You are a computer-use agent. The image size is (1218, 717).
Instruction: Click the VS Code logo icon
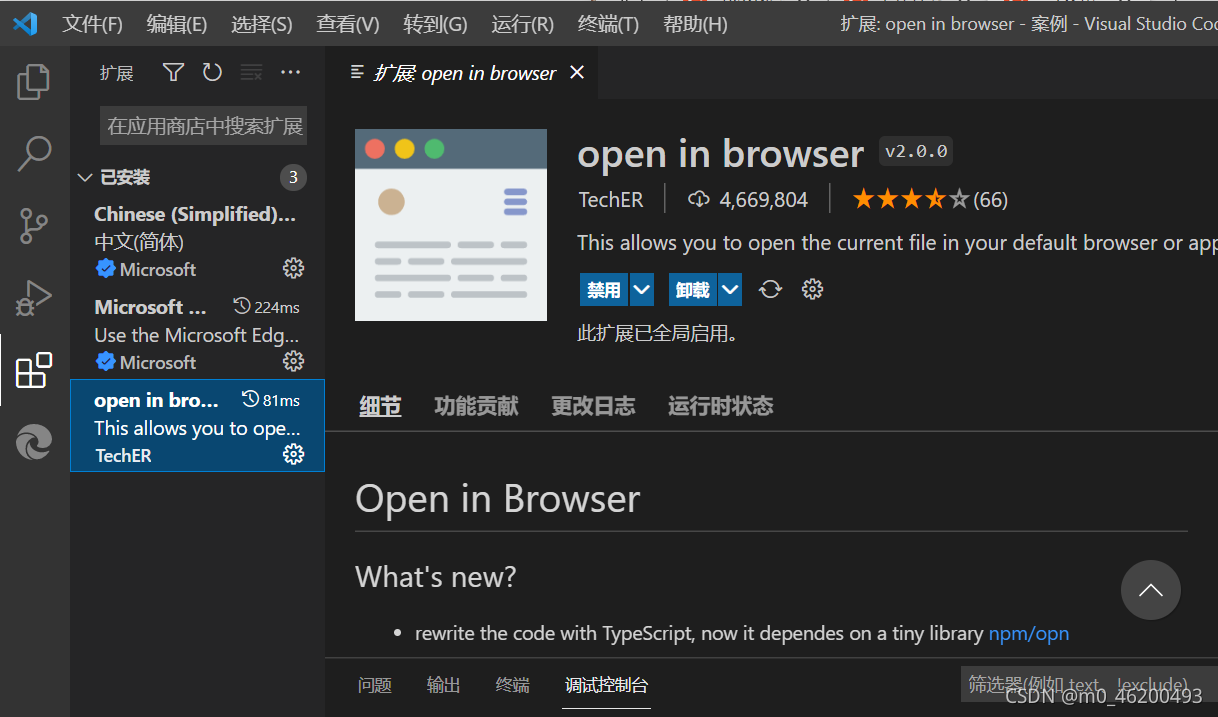click(24, 23)
